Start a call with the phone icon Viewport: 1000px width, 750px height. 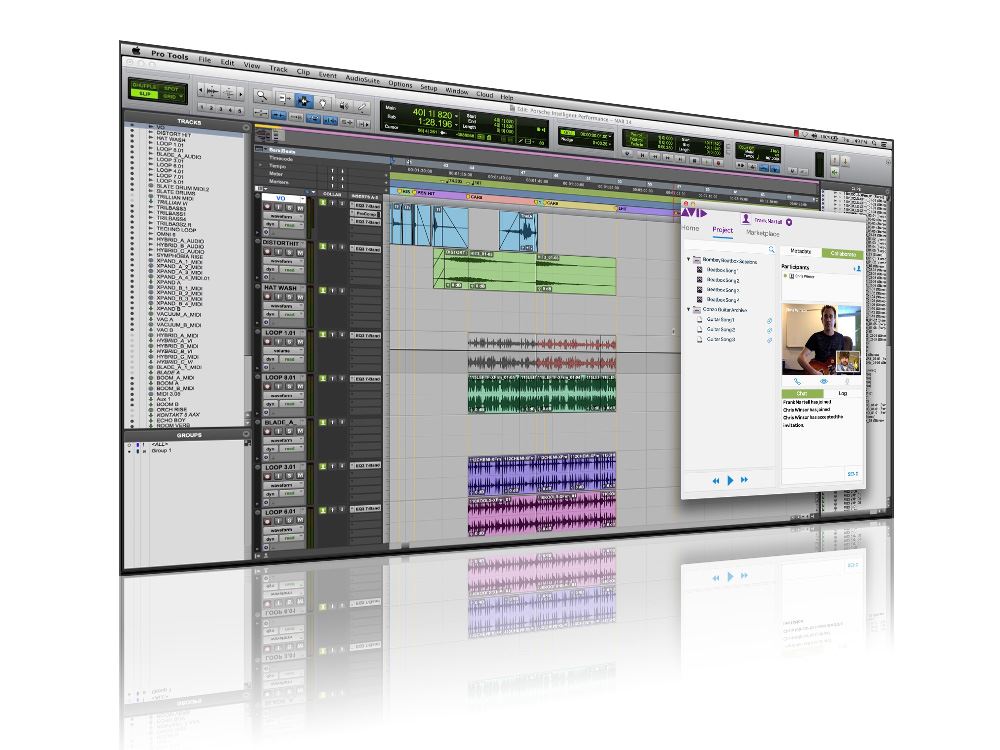797,381
